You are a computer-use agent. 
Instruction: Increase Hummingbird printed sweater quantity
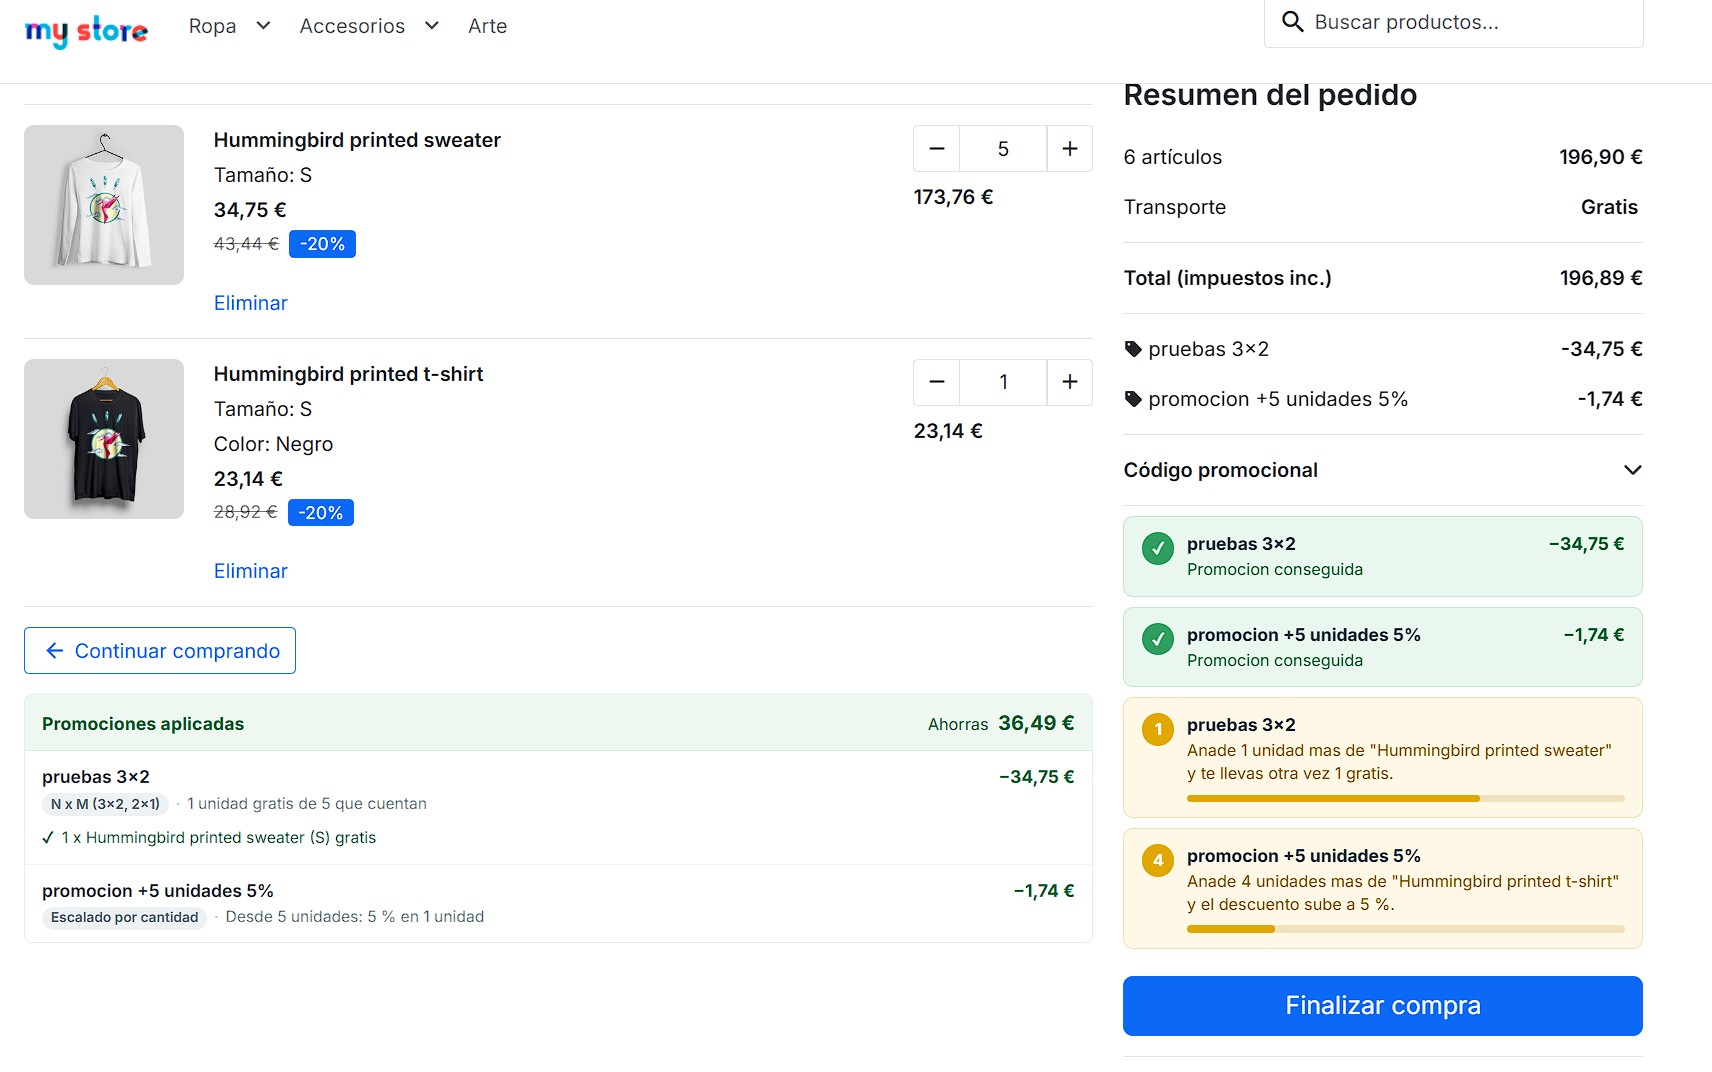tap(1070, 149)
